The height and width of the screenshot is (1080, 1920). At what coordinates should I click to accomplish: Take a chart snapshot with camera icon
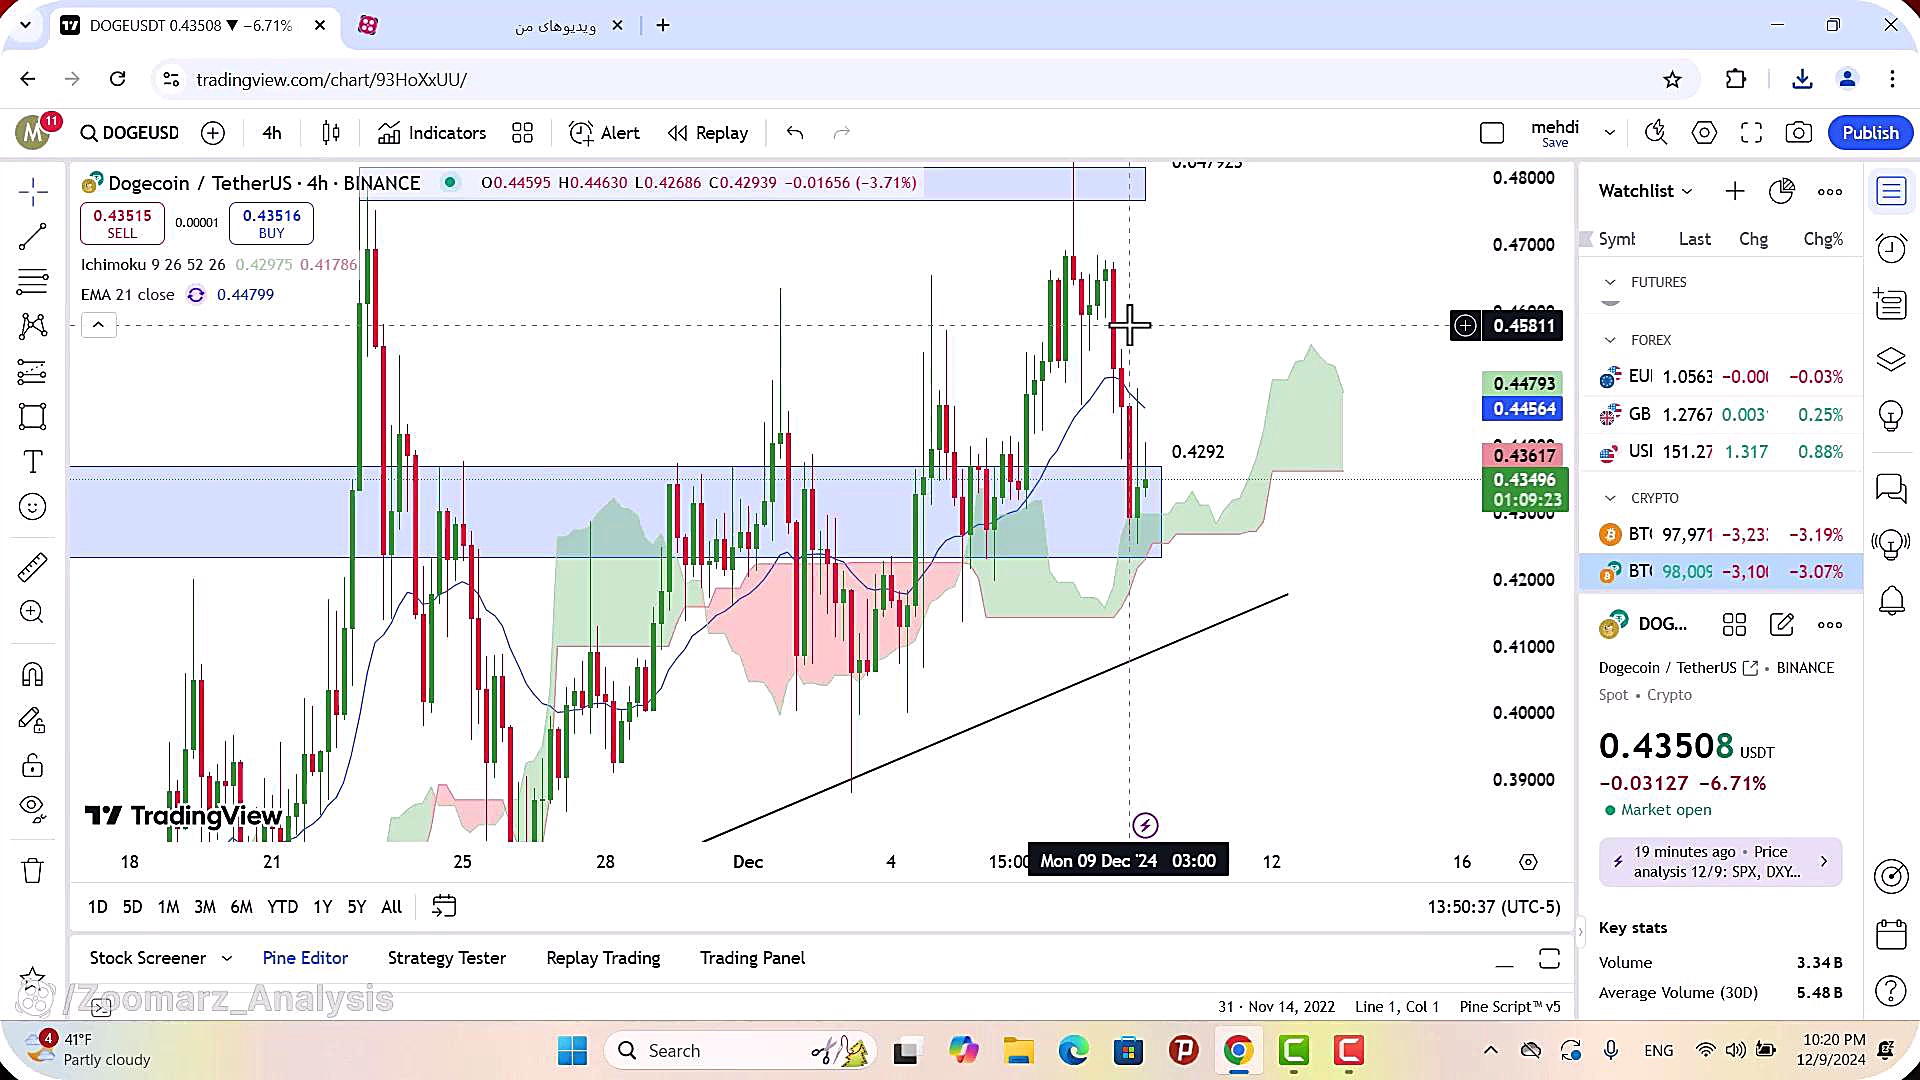1798,132
